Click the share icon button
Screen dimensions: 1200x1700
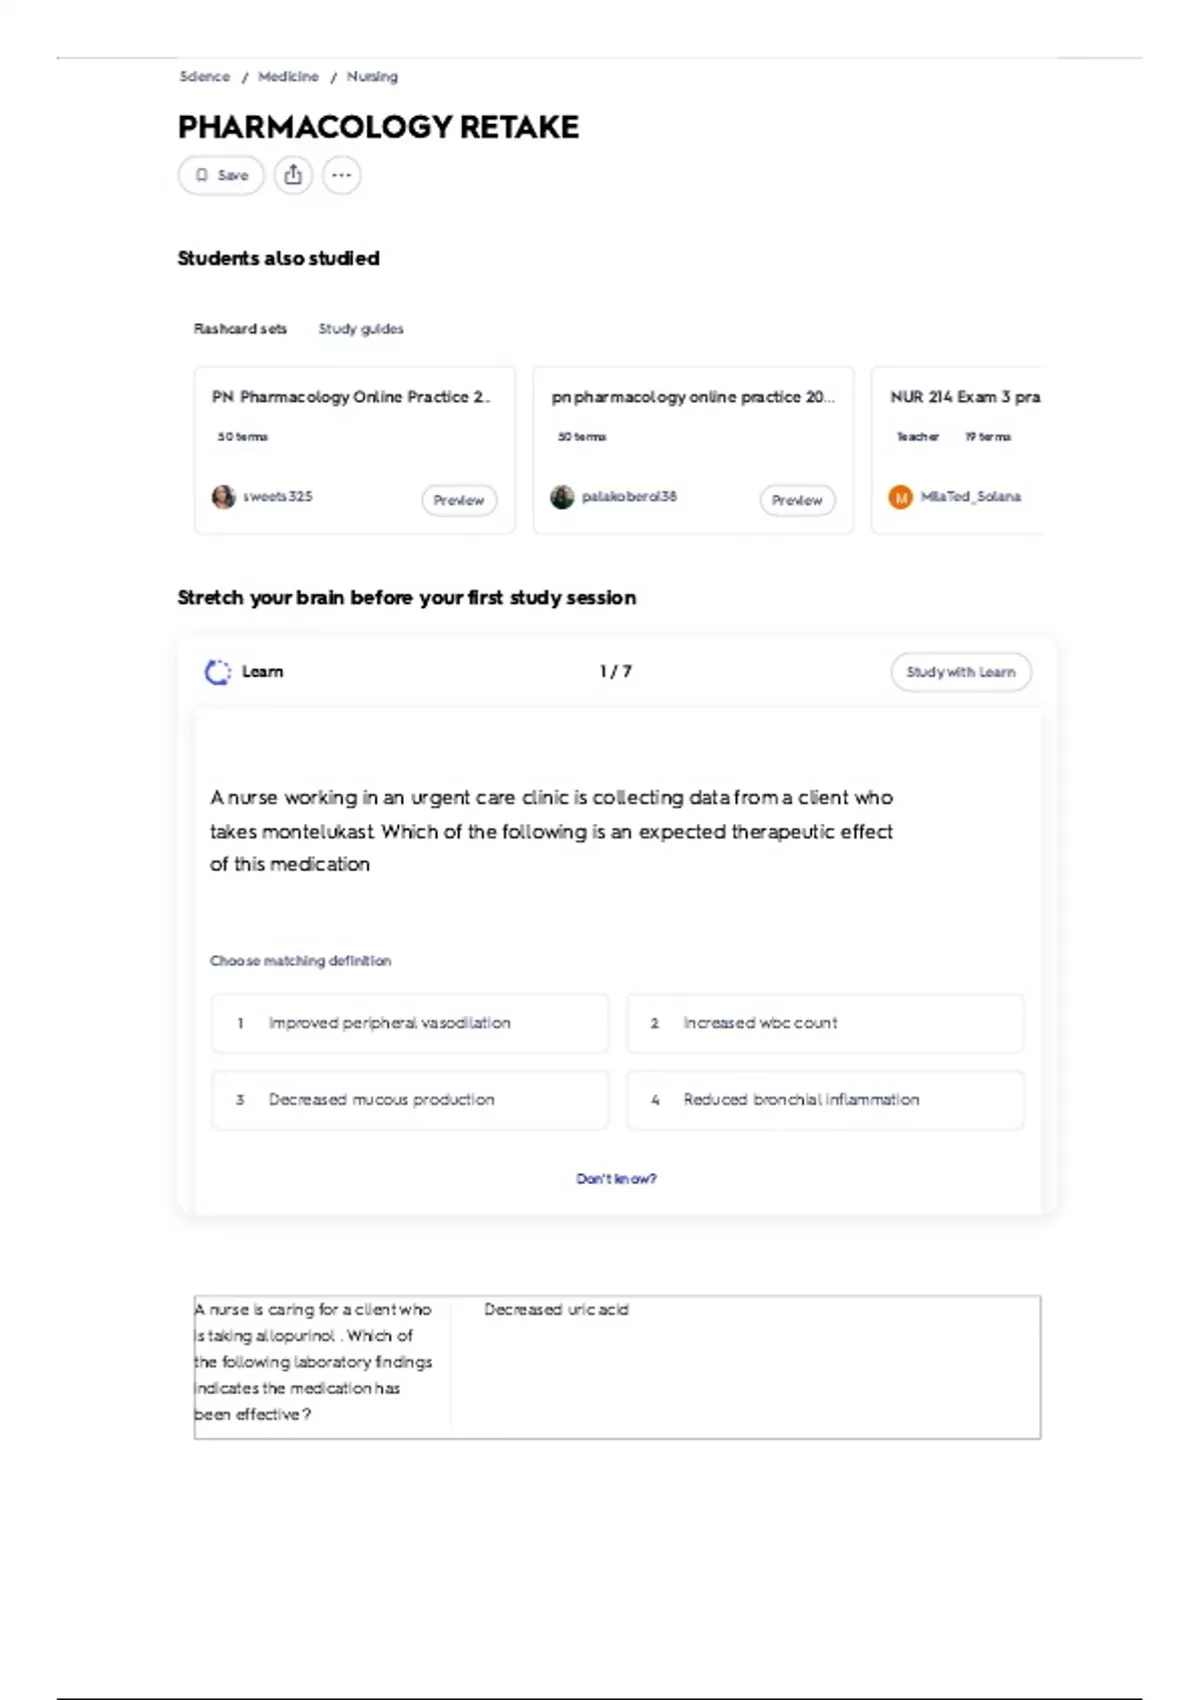[293, 175]
